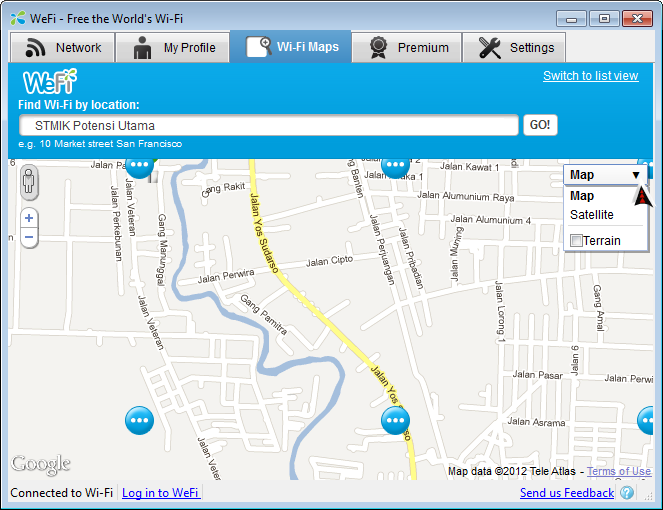The height and width of the screenshot is (510, 663).
Task: Open the help question mark icon
Action: (x=627, y=493)
